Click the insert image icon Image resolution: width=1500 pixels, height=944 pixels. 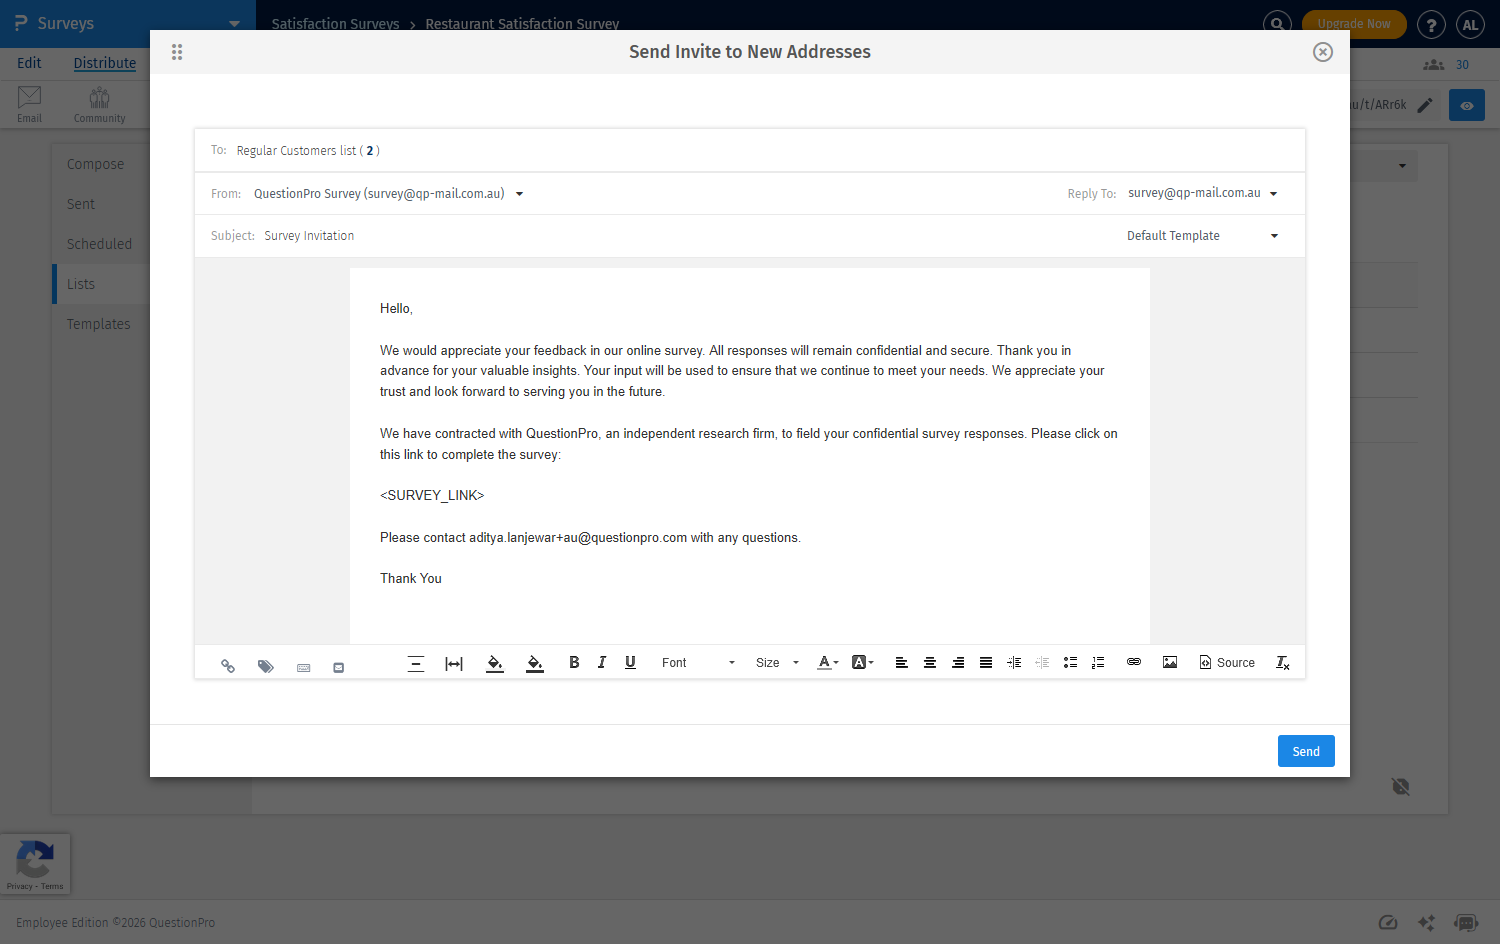(x=1169, y=662)
